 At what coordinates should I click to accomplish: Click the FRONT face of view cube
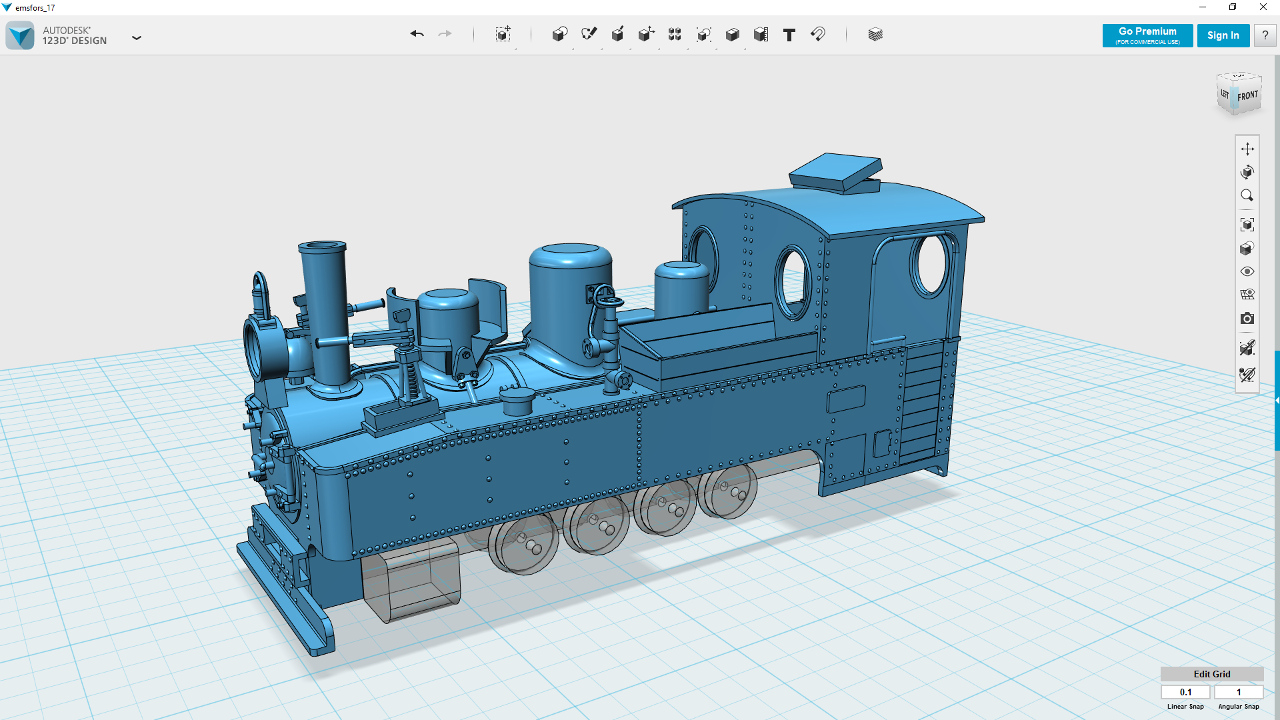point(1247,97)
